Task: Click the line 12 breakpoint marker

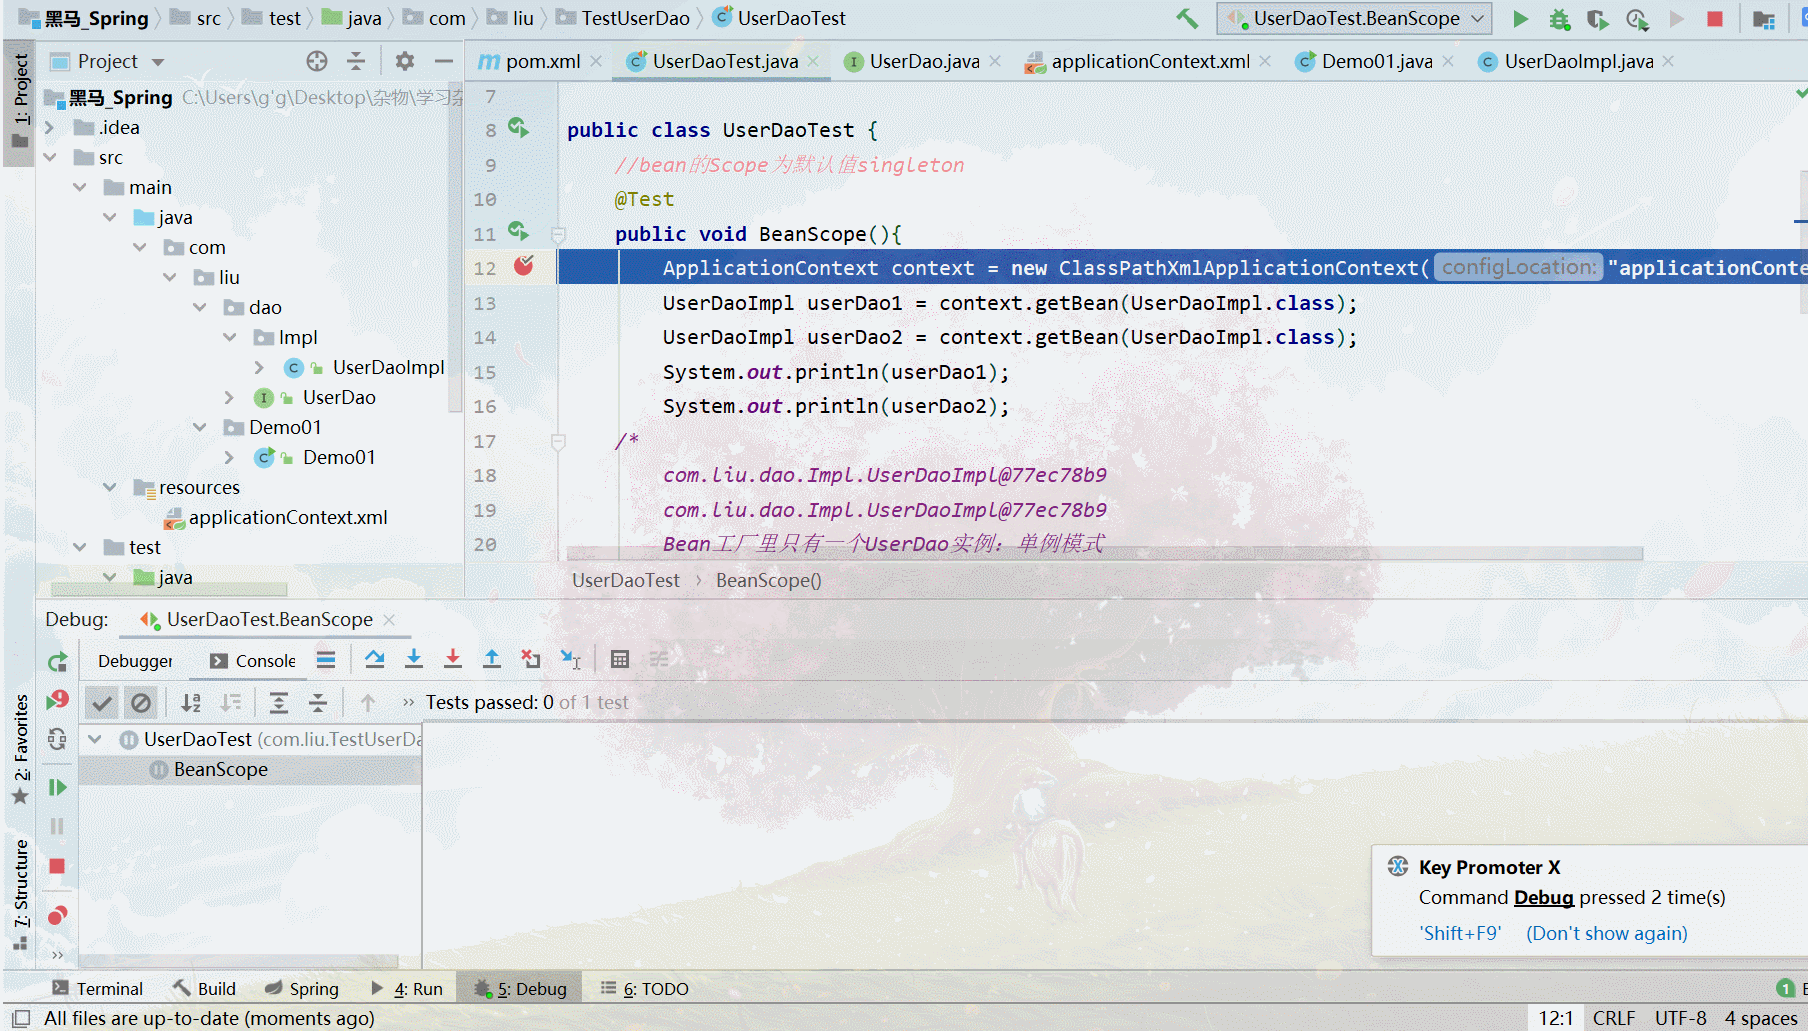Action: (x=524, y=265)
